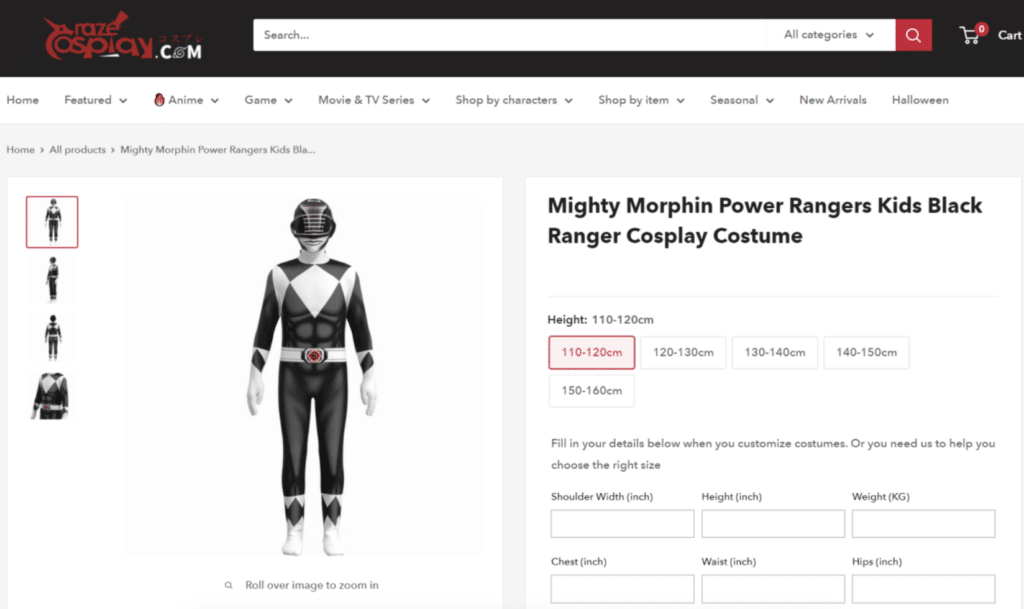Select the side view thumbnail
Image resolution: width=1024 pixels, height=609 pixels.
click(x=52, y=279)
